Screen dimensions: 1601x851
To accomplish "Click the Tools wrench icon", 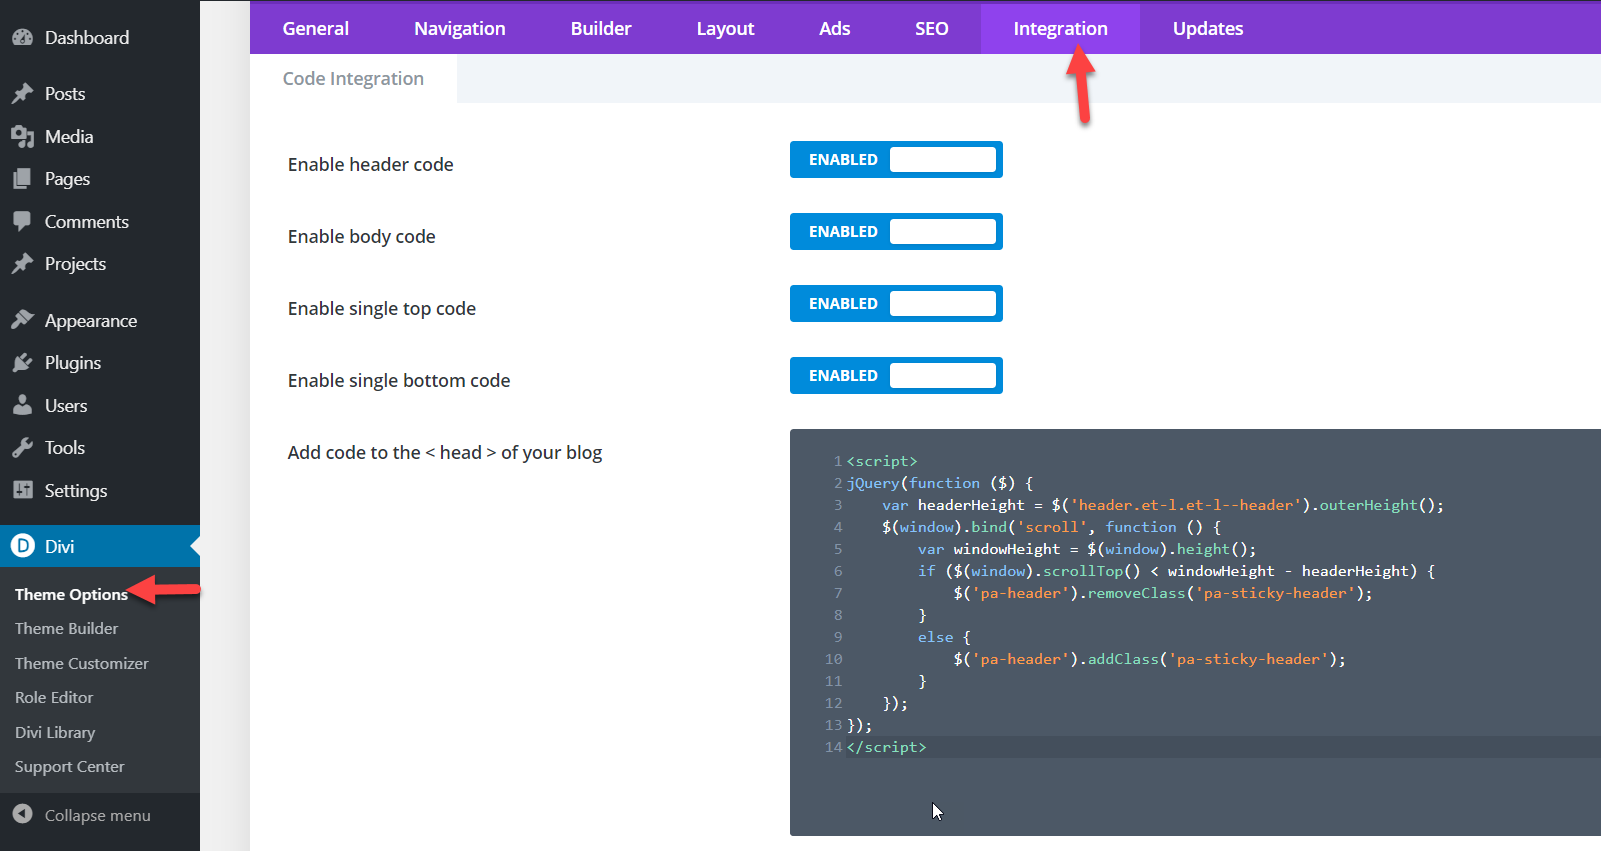I will click(22, 448).
